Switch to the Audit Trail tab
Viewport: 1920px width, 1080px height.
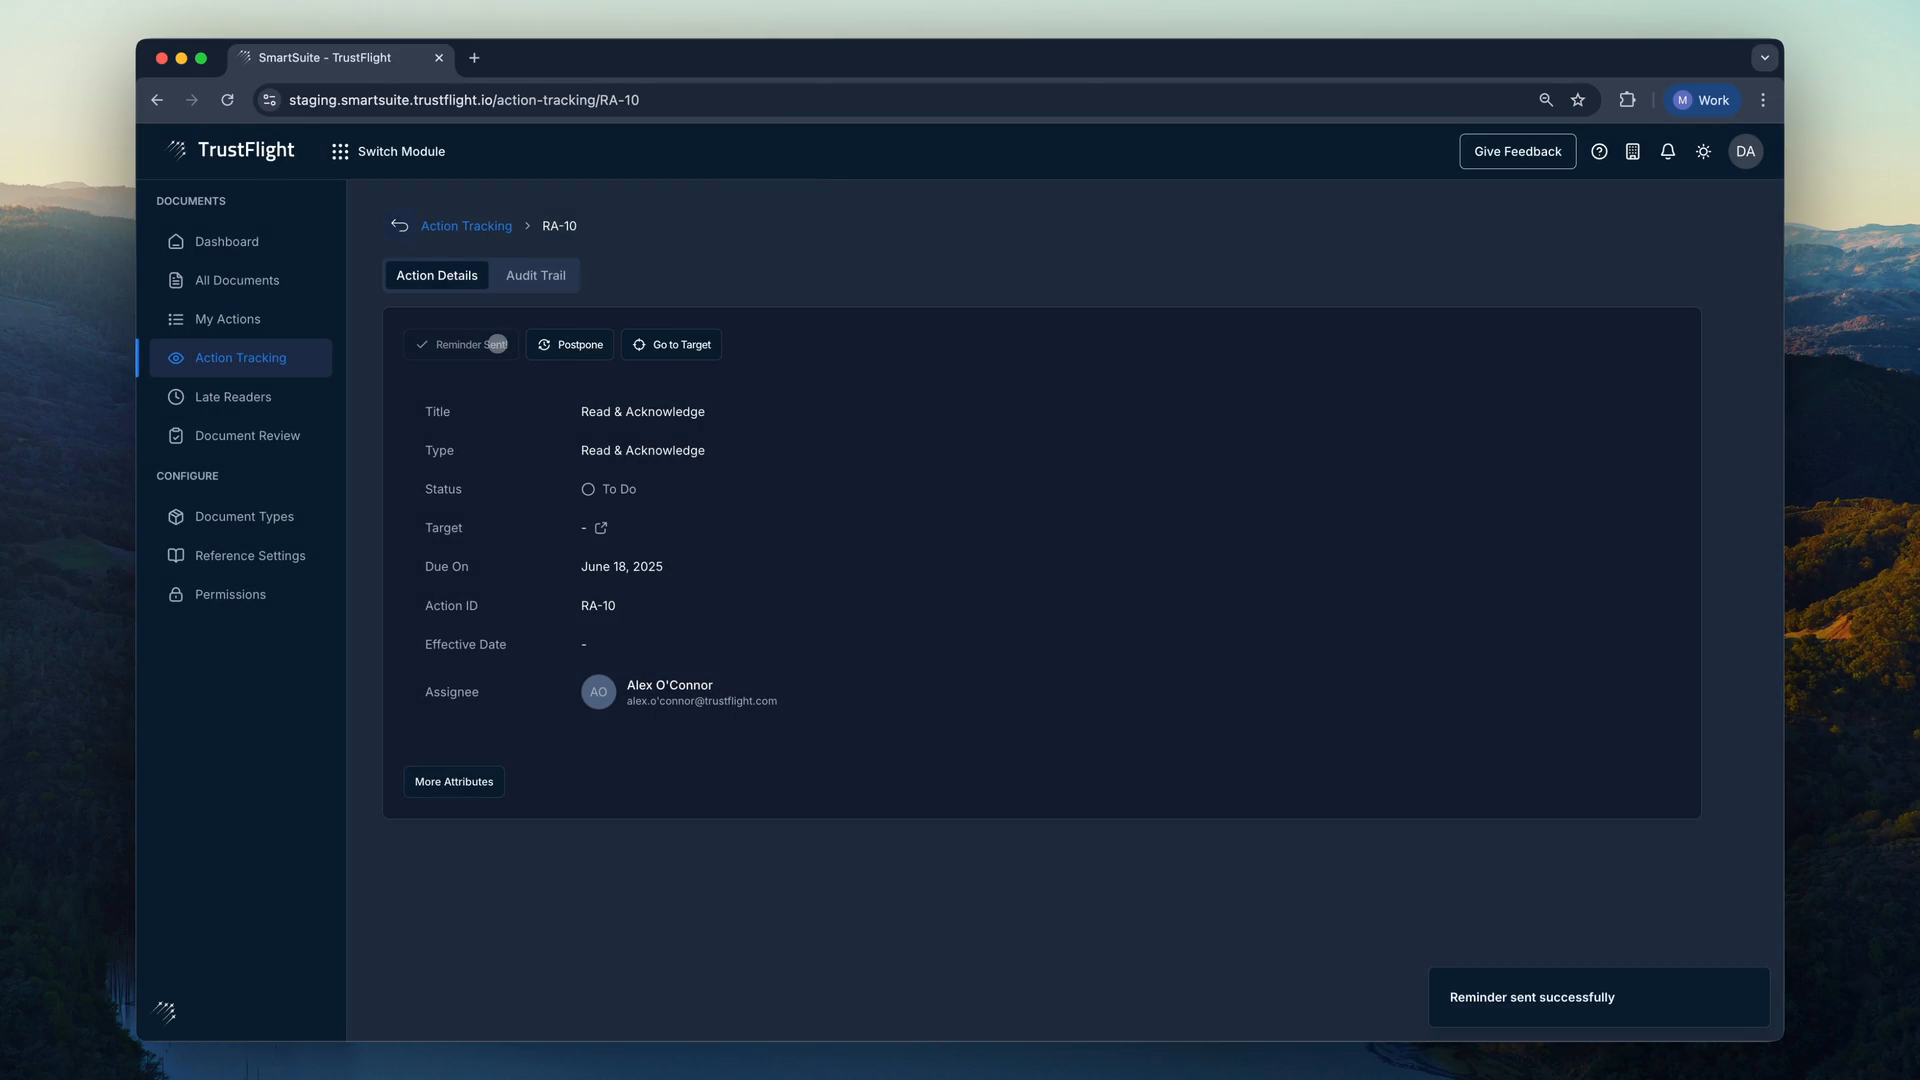coord(535,276)
